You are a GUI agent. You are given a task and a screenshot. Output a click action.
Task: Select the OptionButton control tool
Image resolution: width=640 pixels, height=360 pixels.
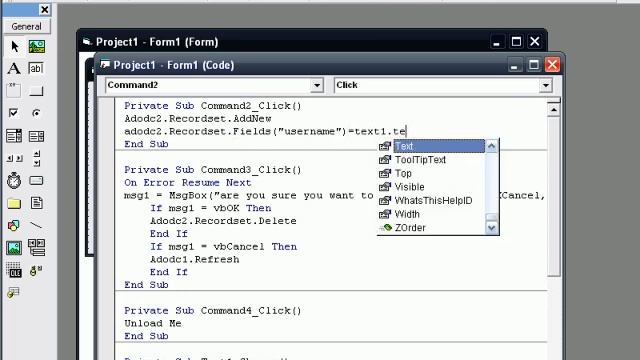(x=37, y=113)
